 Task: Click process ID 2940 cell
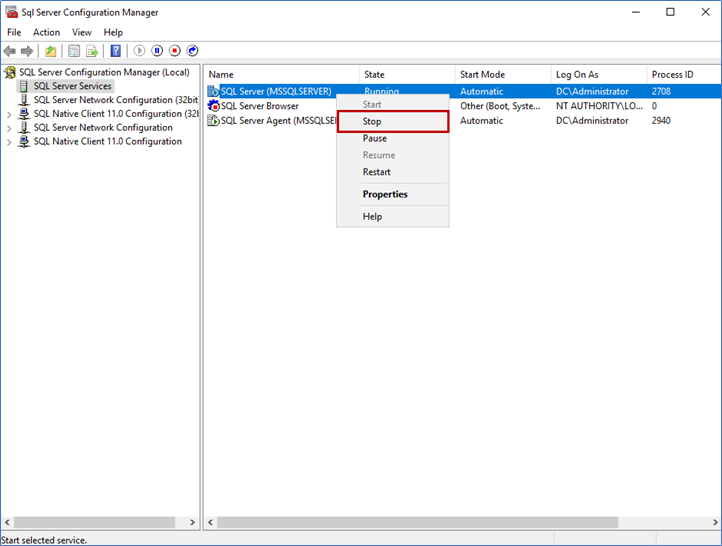point(661,121)
